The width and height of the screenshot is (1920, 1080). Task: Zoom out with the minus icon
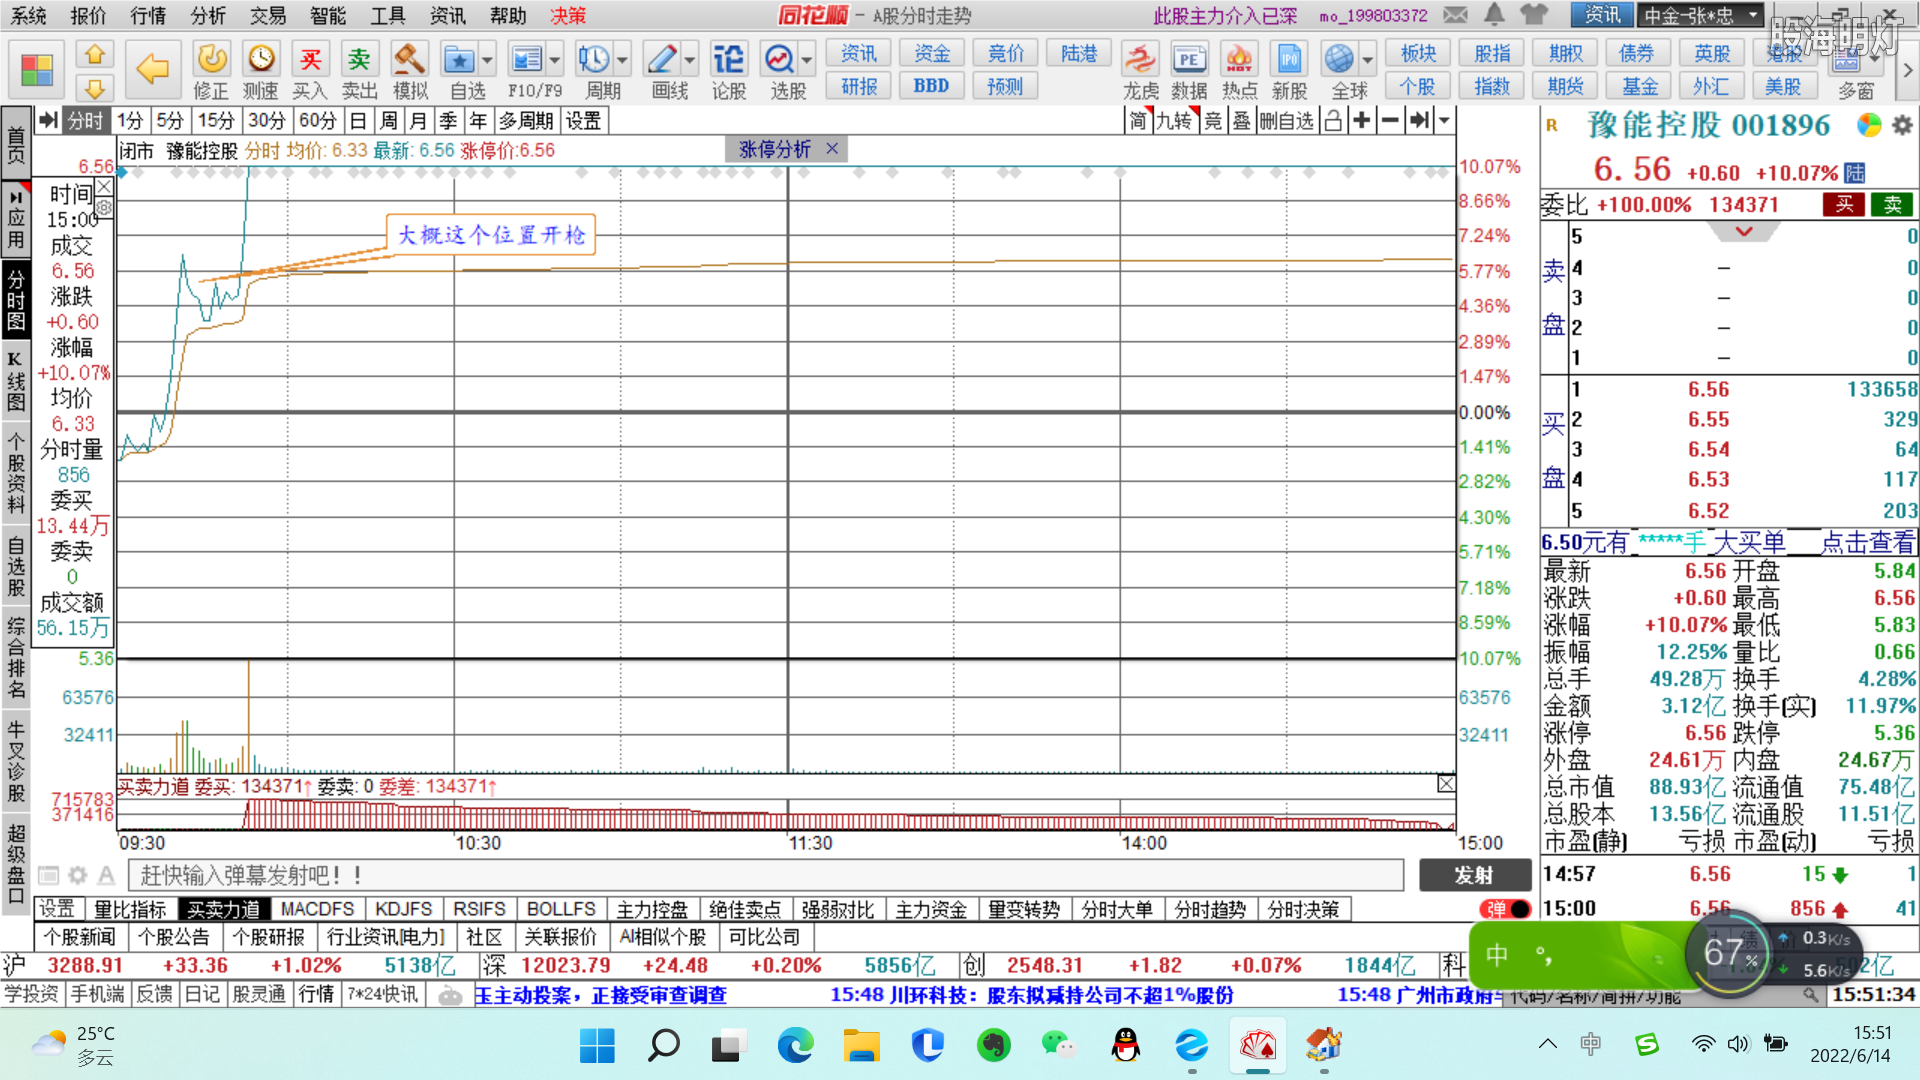[1390, 121]
